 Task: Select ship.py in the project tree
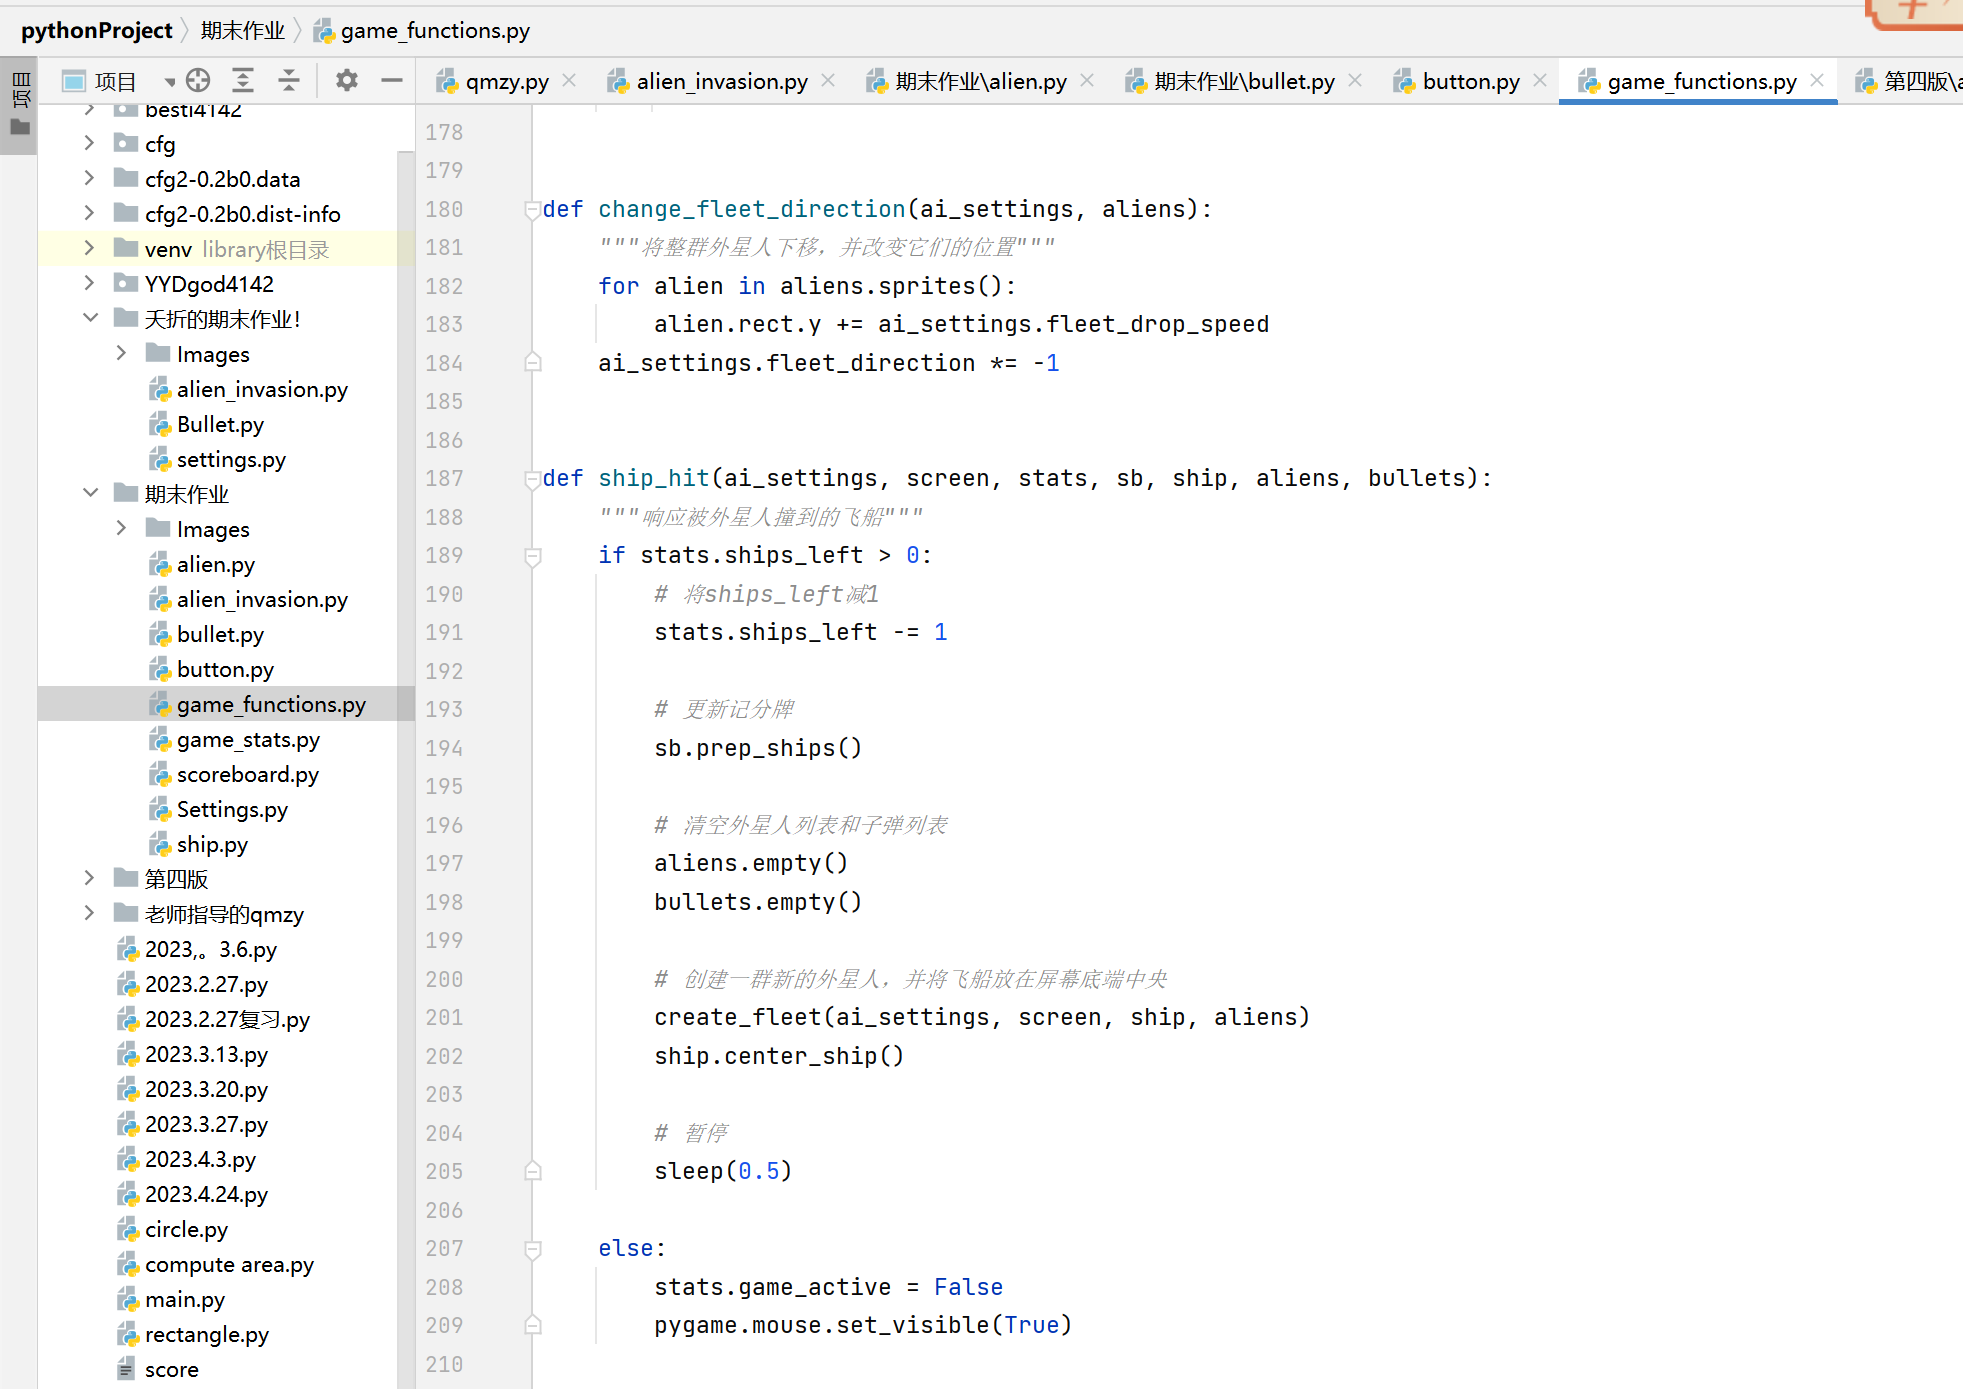click(212, 844)
